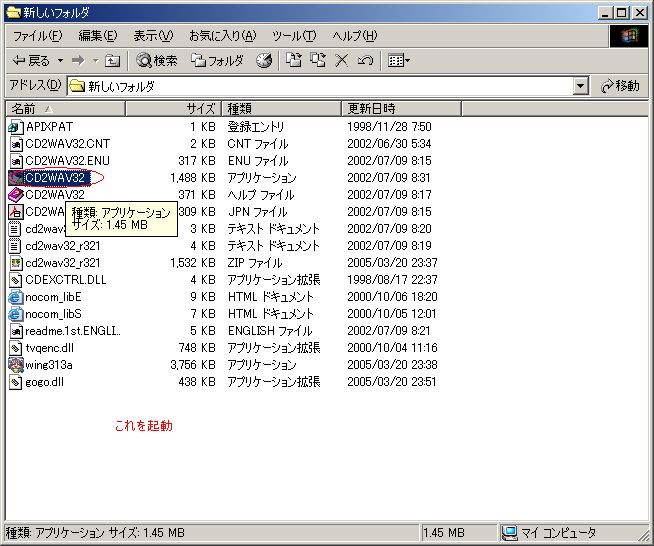654x546 pixels.
Task: Select the wing313a application file
Action: pyautogui.click(x=48, y=365)
